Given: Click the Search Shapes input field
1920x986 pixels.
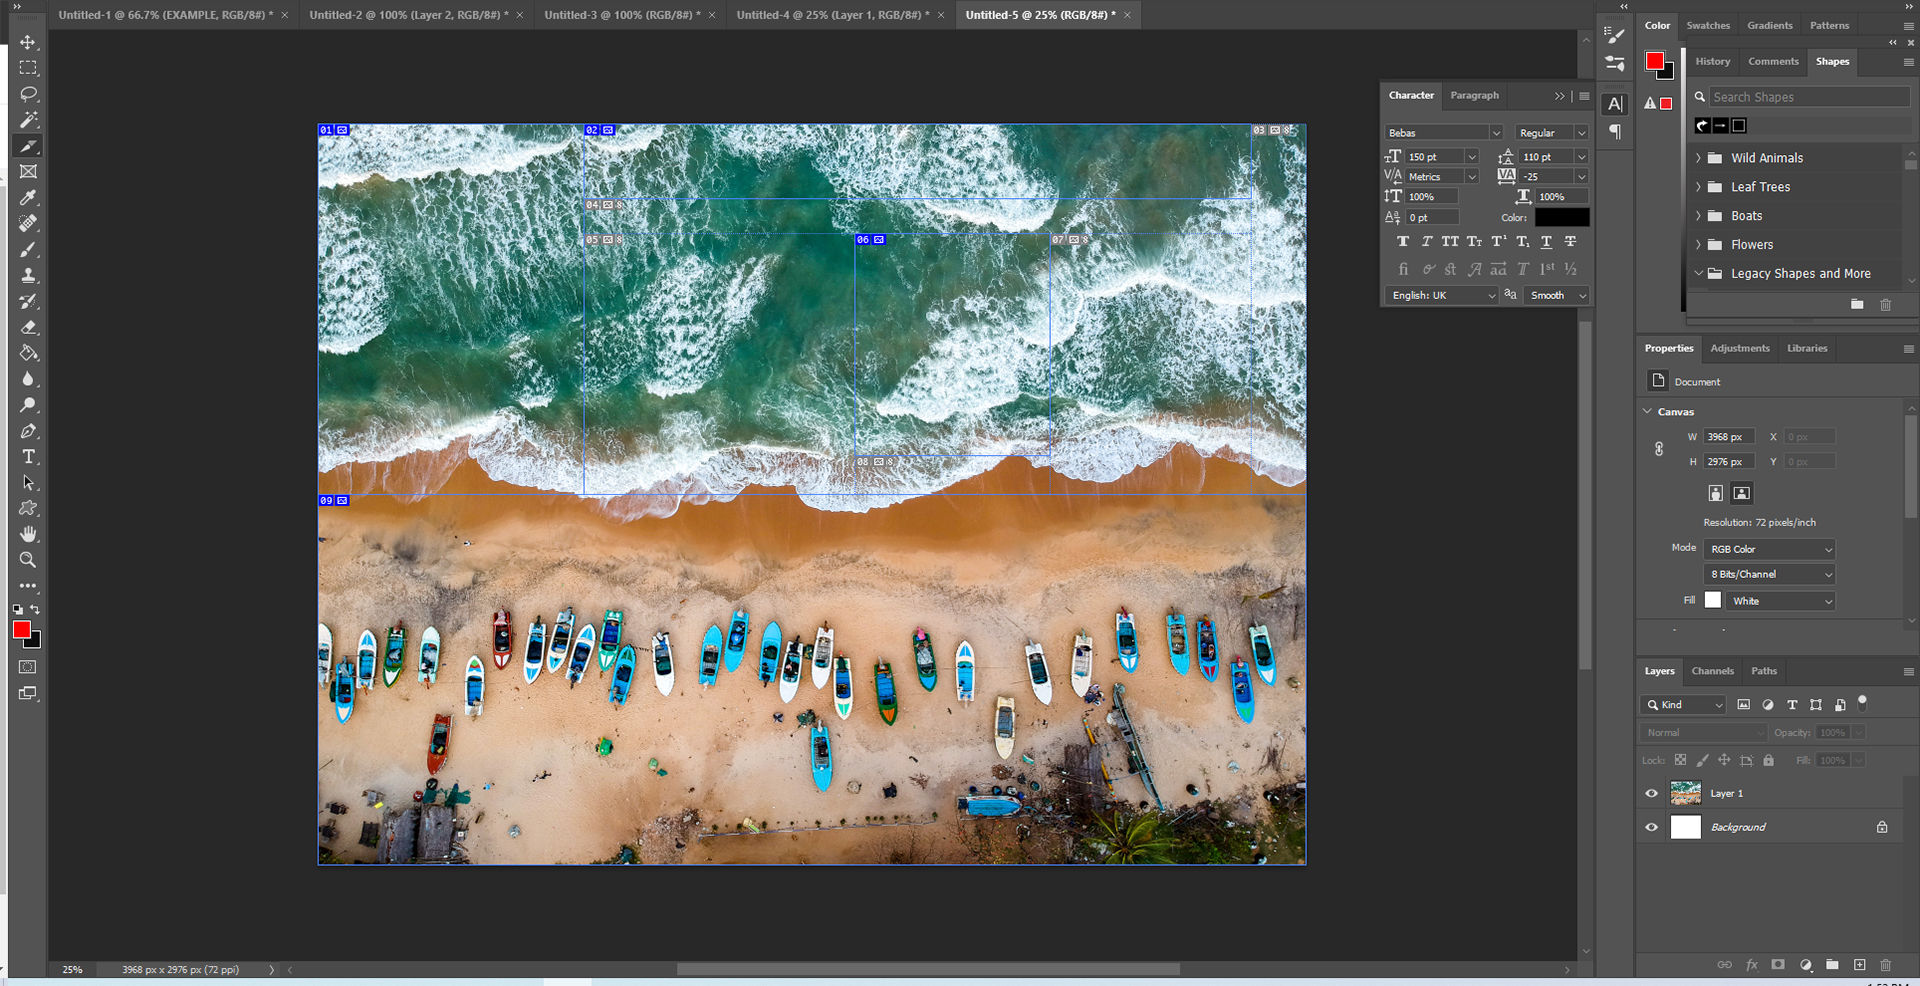Looking at the screenshot, I should pyautogui.click(x=1808, y=97).
